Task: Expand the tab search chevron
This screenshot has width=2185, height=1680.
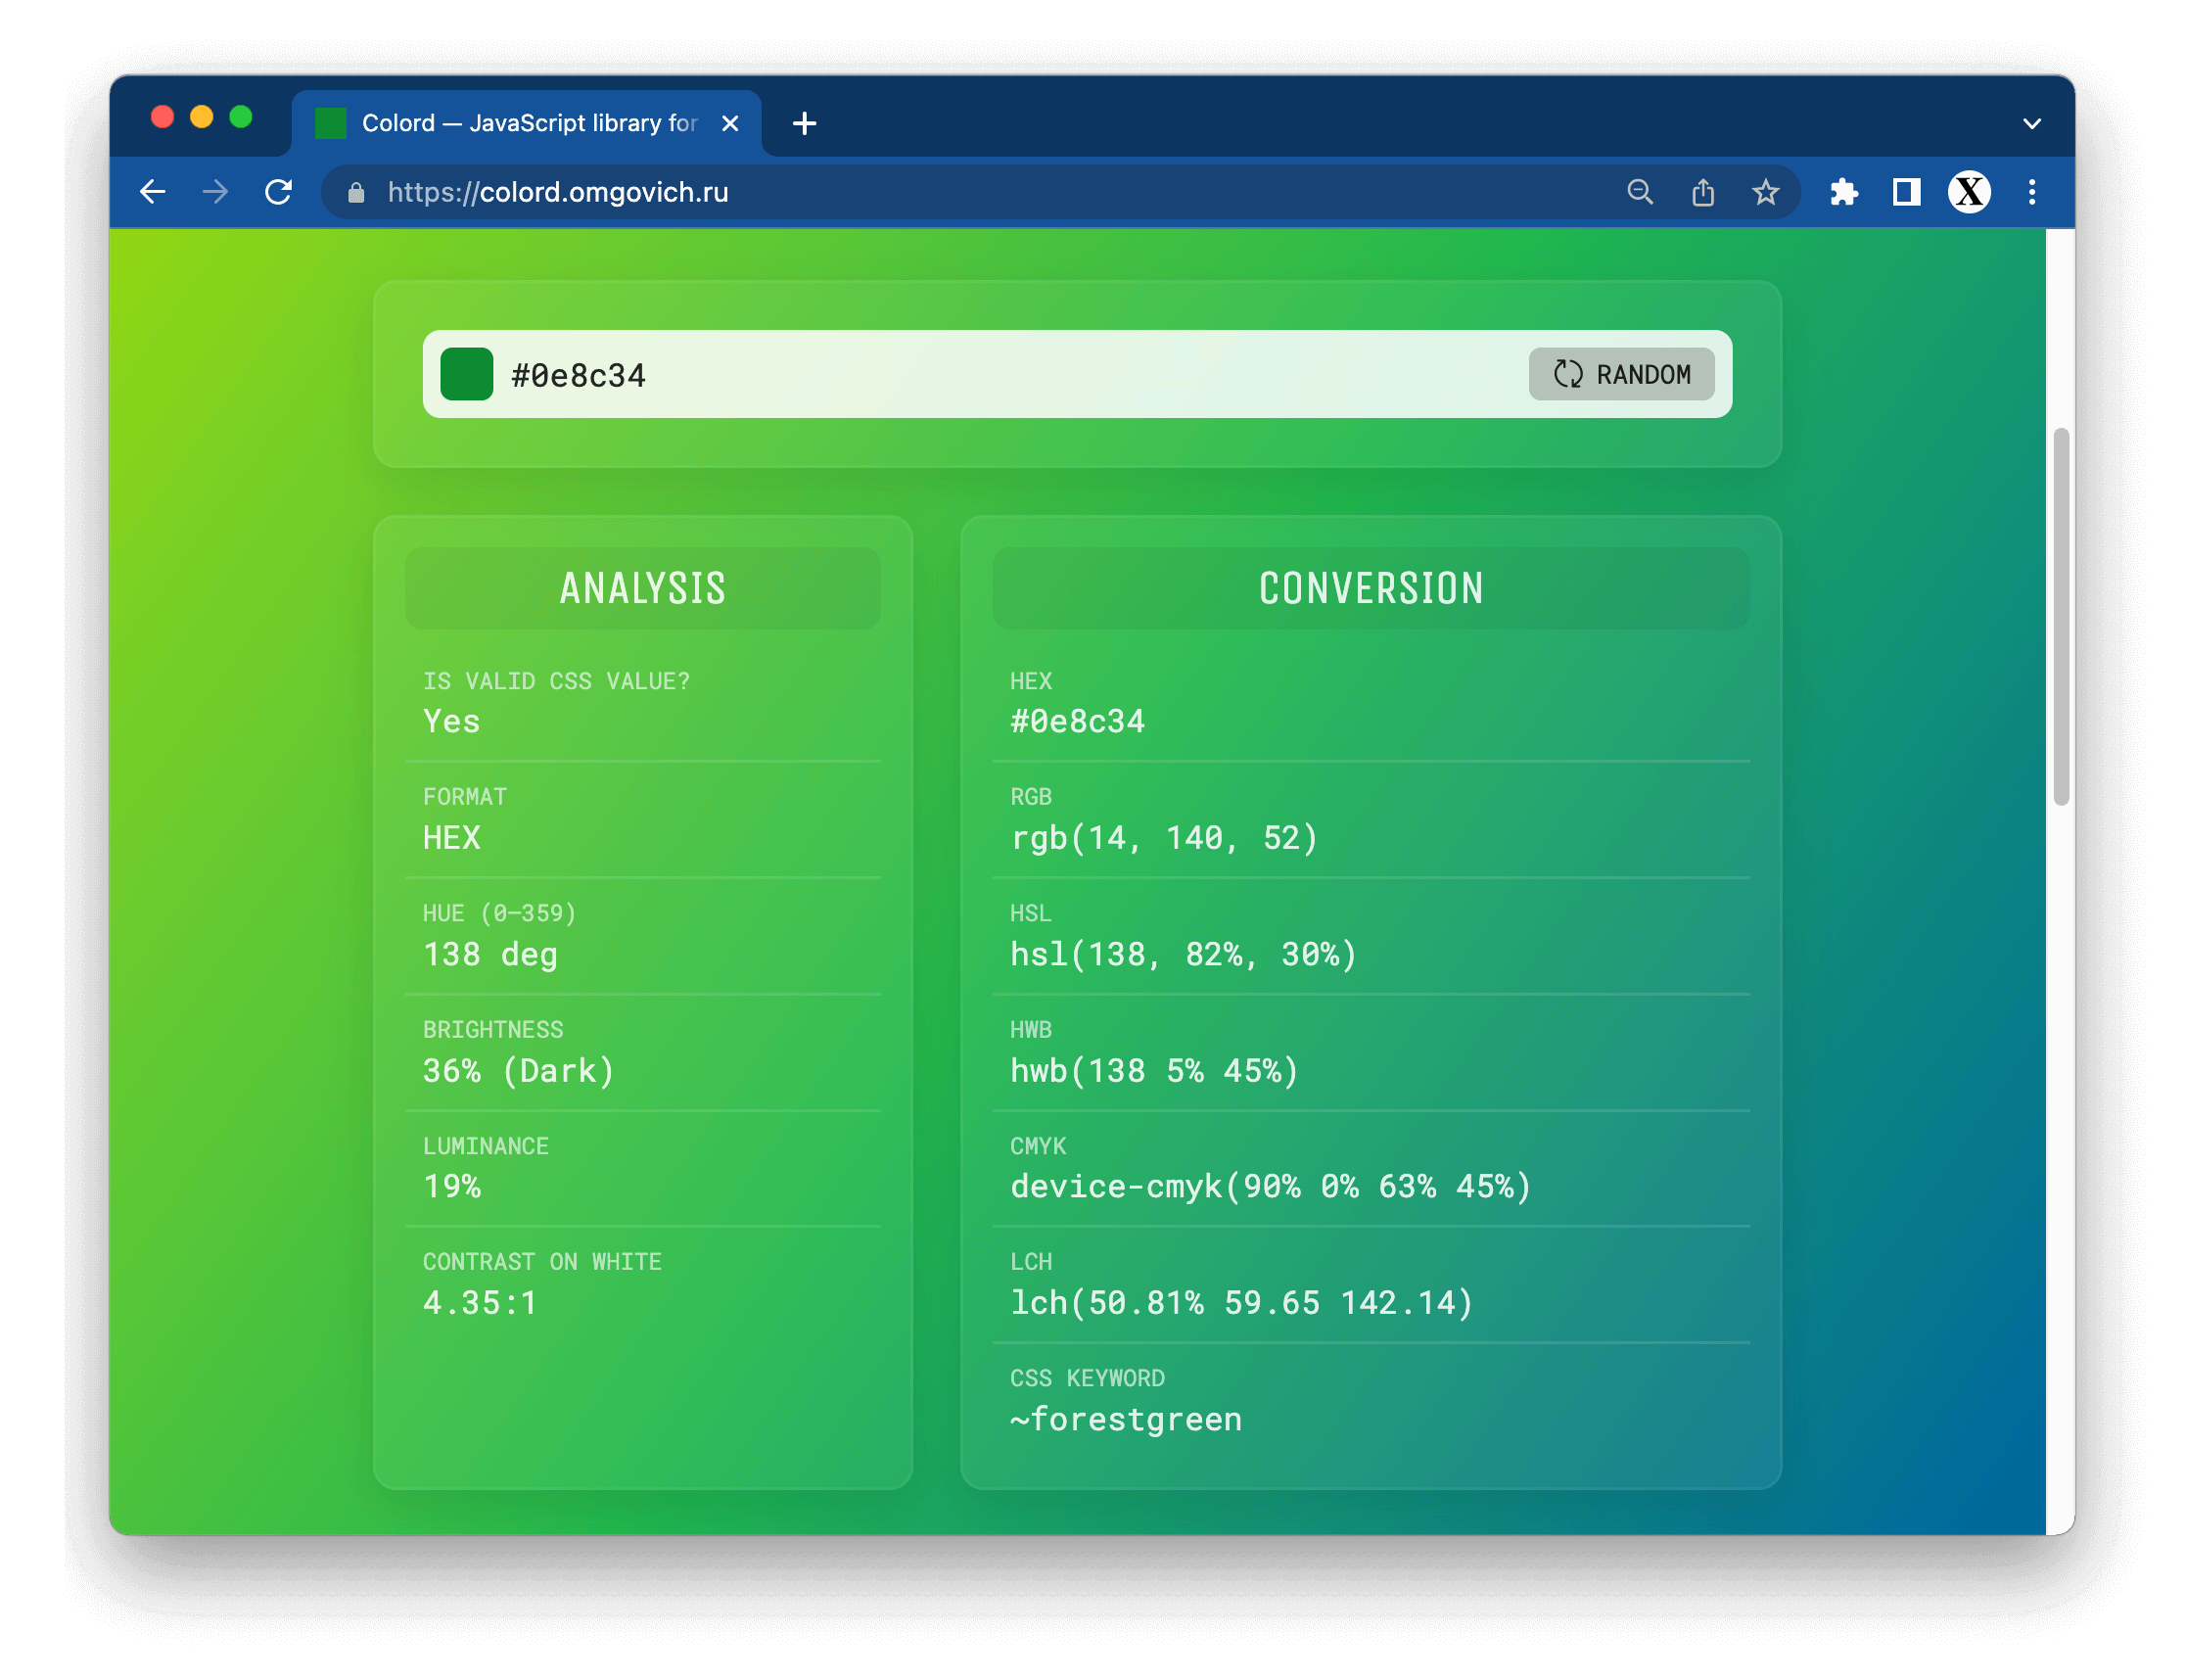Action: pyautogui.click(x=2031, y=124)
